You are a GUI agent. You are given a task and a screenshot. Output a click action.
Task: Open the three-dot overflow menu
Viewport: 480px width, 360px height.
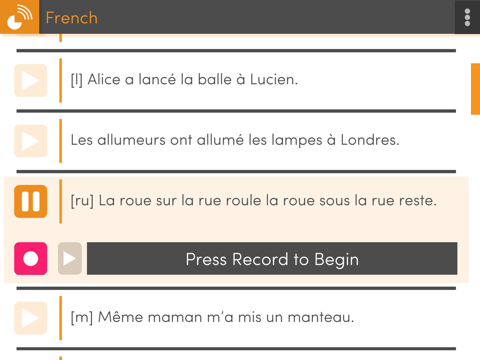pos(467,17)
